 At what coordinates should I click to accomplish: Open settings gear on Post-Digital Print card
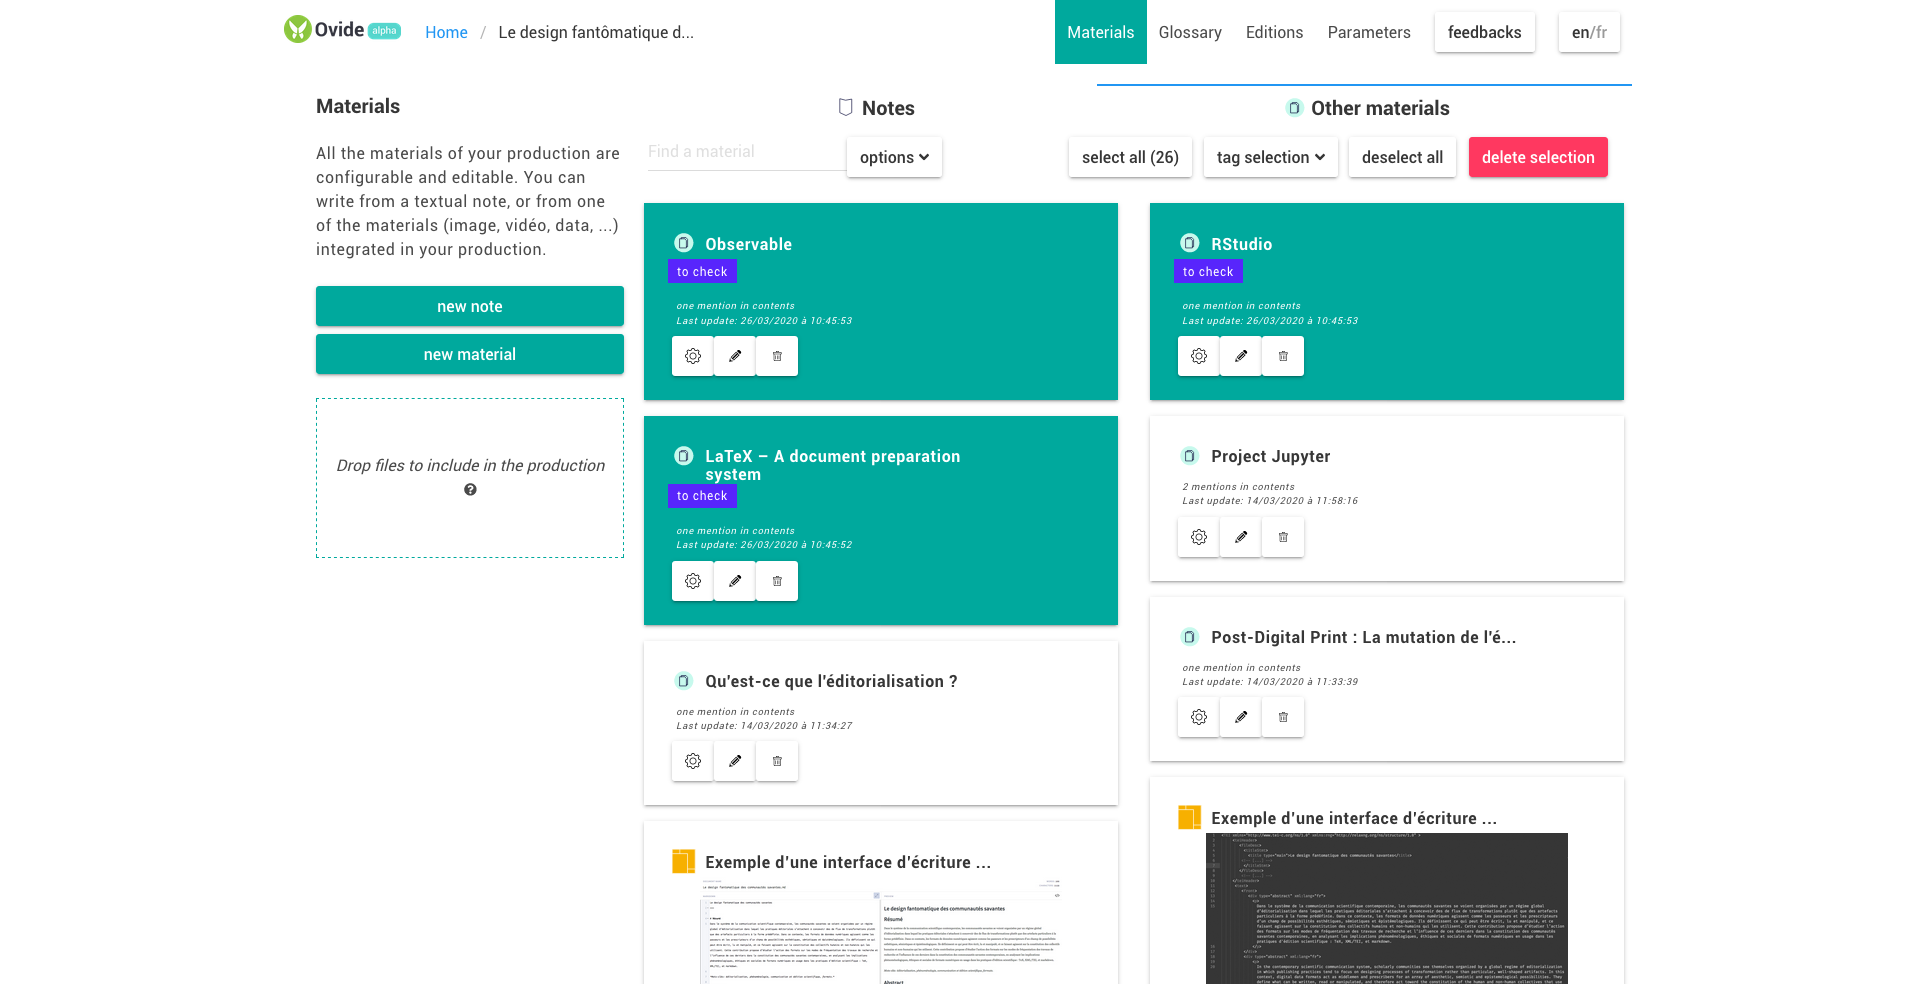pyautogui.click(x=1198, y=717)
